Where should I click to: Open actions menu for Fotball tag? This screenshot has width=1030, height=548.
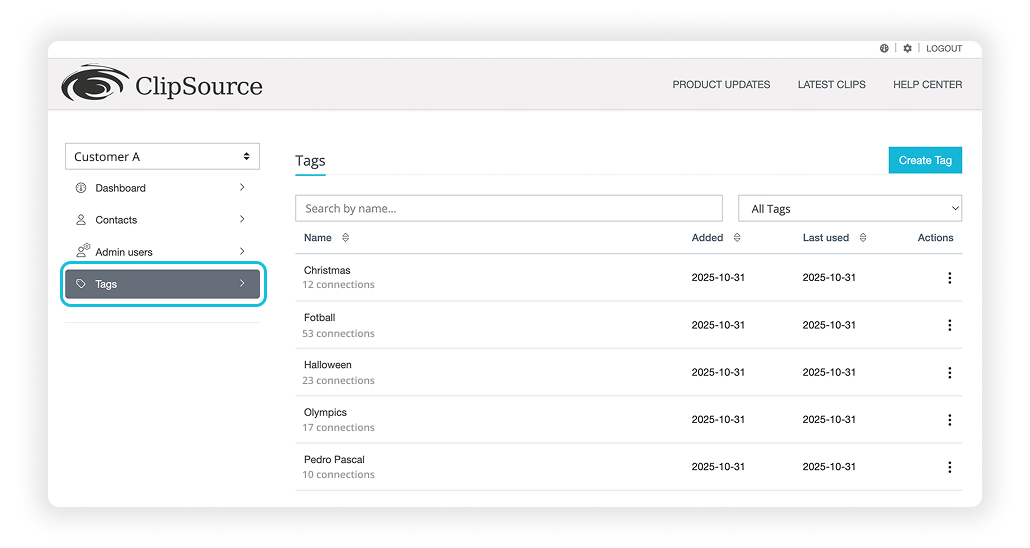(x=949, y=325)
